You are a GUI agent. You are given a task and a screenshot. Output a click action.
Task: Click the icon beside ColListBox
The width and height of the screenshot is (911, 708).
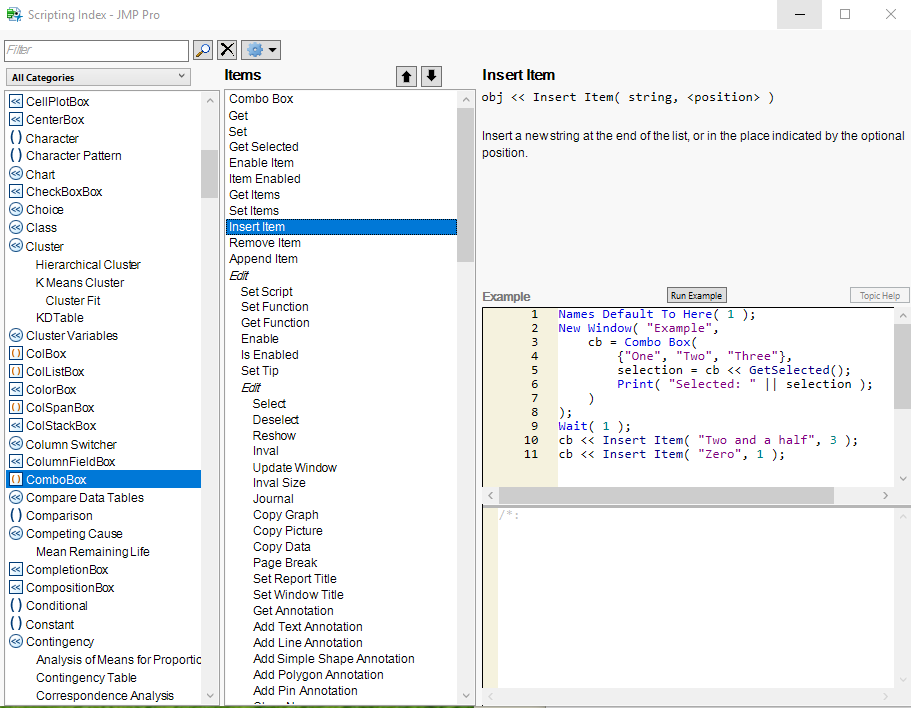click(x=16, y=372)
